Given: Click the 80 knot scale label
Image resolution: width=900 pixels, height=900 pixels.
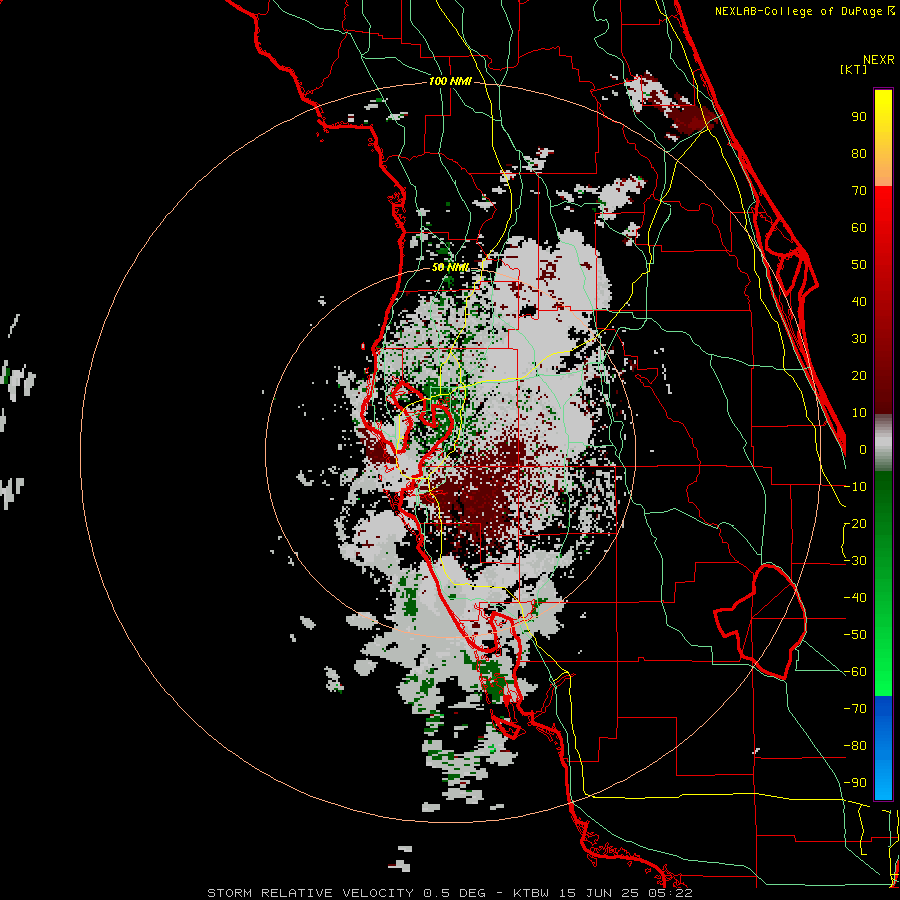Looking at the screenshot, I should [859, 154].
